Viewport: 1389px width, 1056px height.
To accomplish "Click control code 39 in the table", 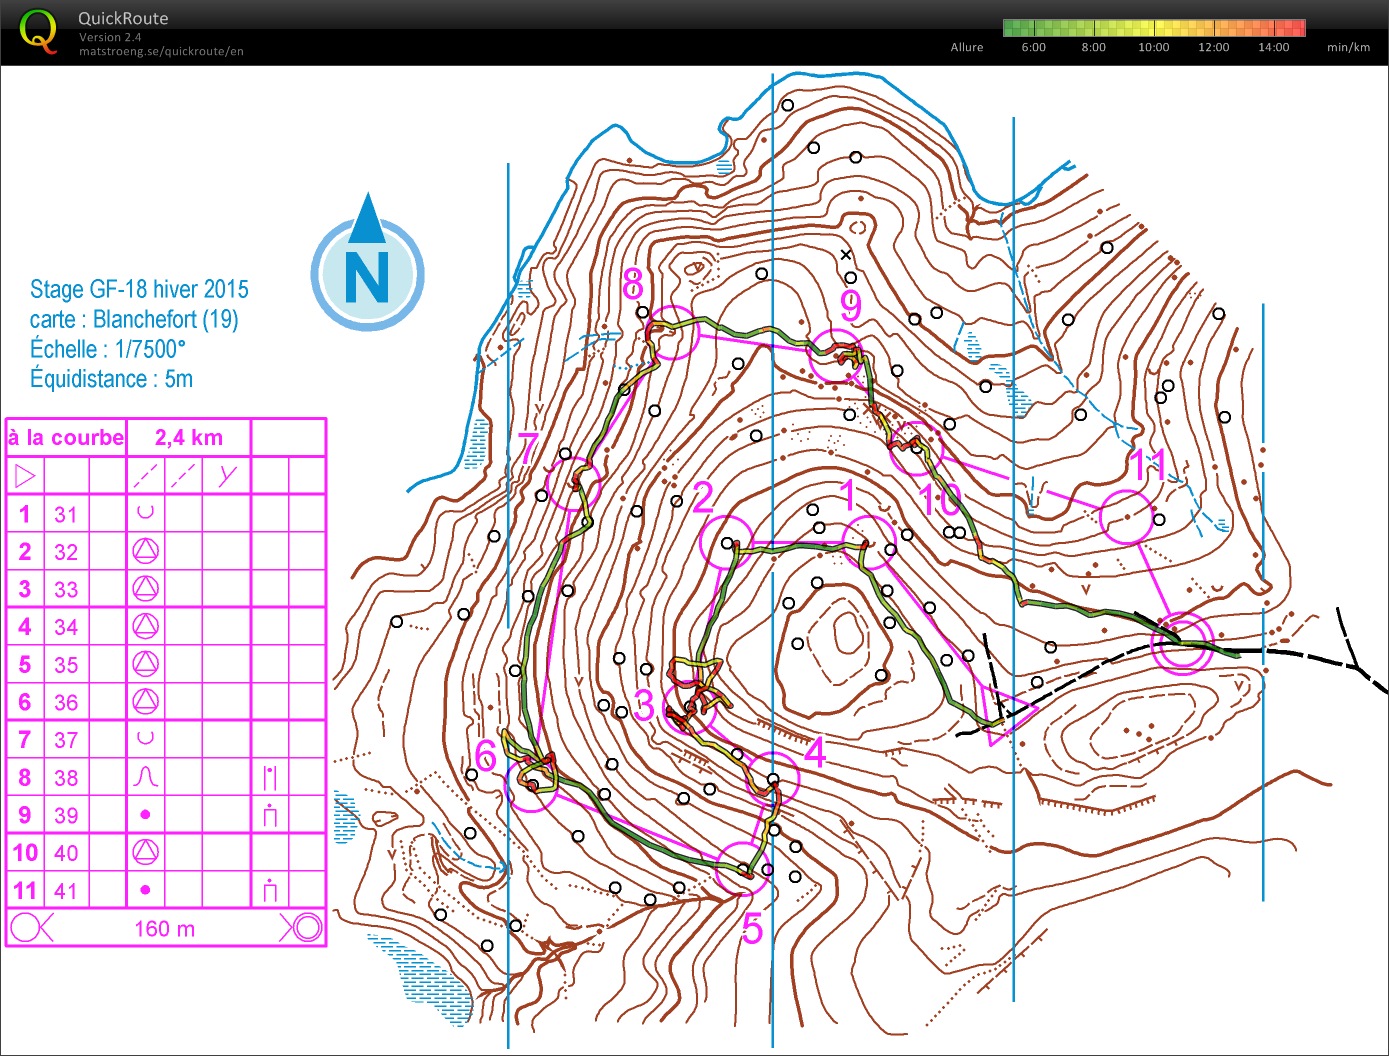I will pos(66,815).
